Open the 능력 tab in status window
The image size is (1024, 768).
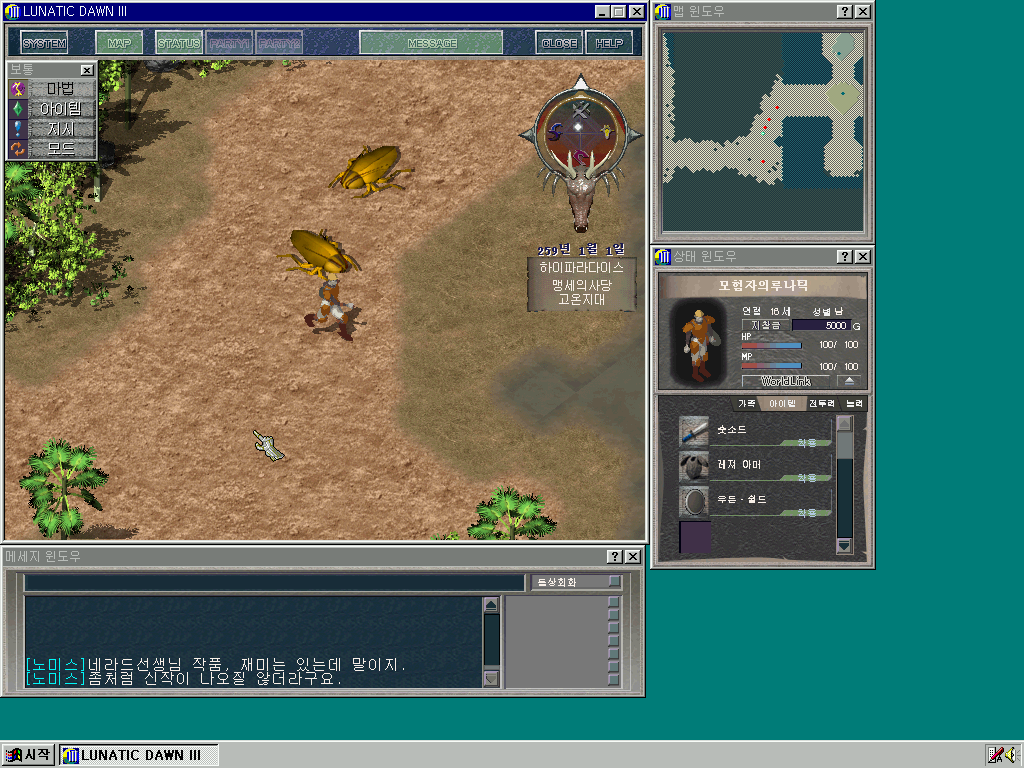(x=854, y=404)
